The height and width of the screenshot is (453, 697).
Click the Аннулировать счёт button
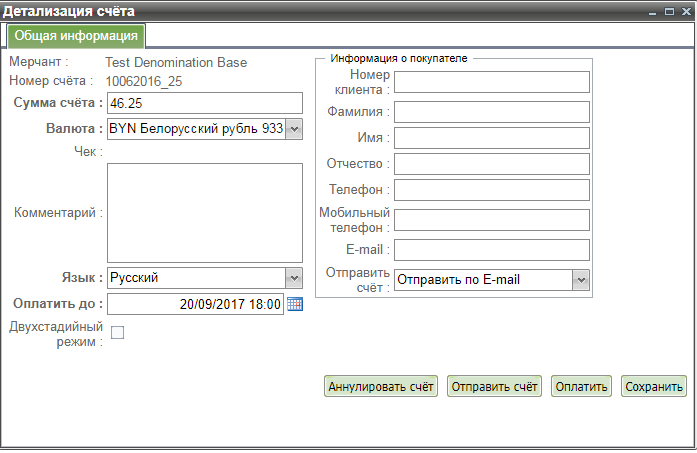[x=381, y=387]
